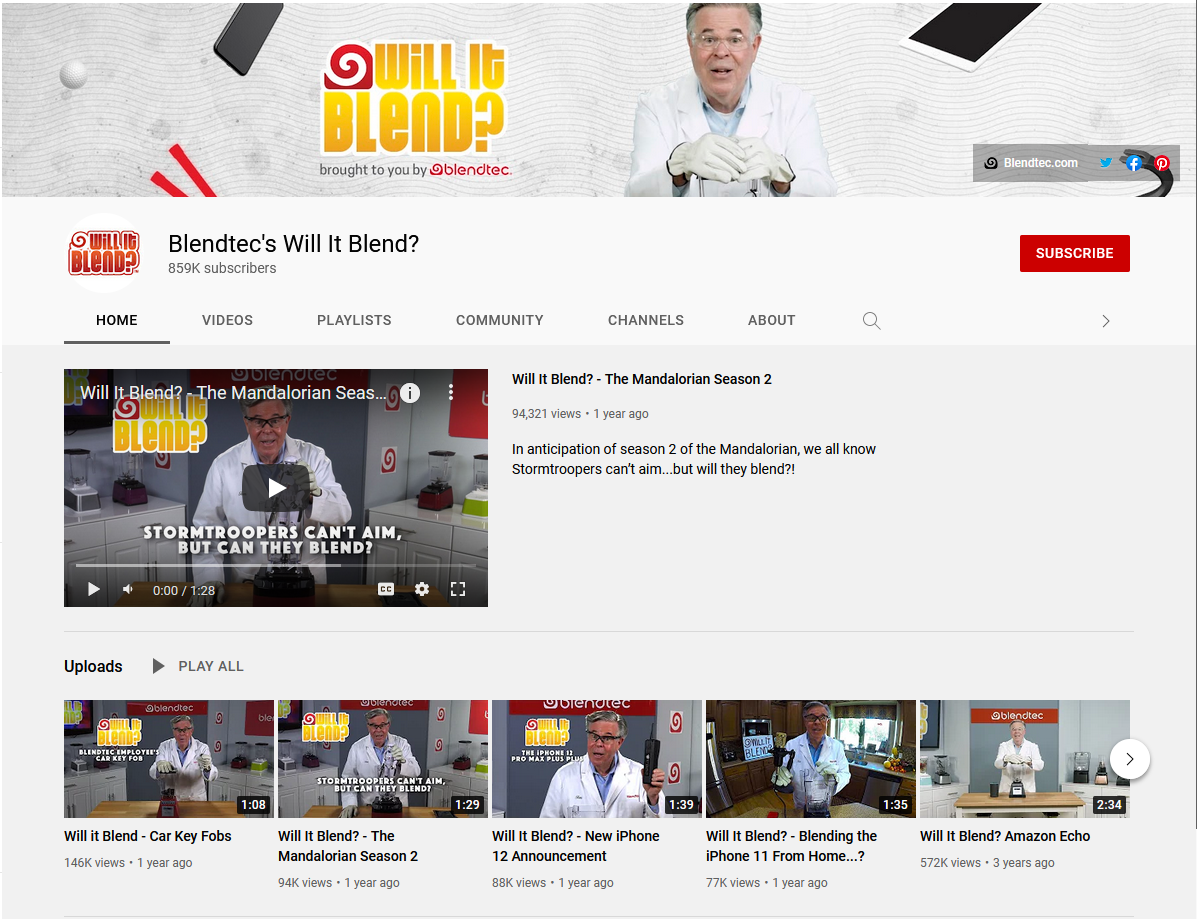The width and height of the screenshot is (1197, 919).
Task: Start playback with the big play button
Action: pos(276,488)
